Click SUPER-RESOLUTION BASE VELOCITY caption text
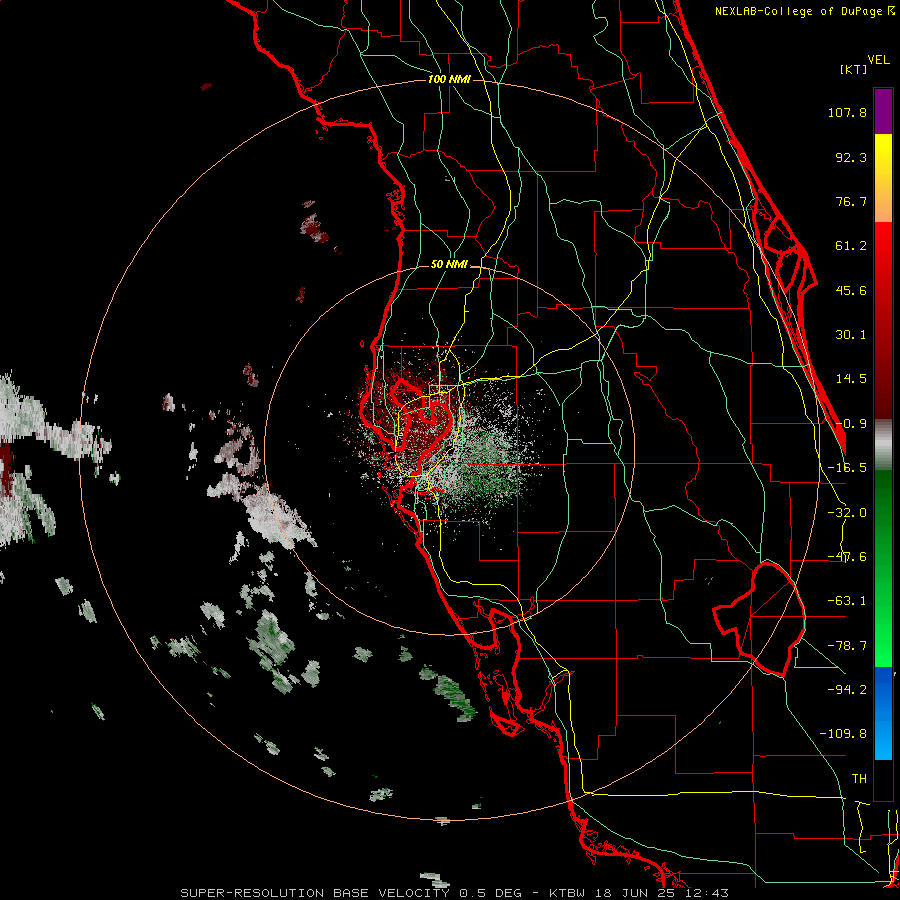The width and height of the screenshot is (900, 900). coord(317,893)
